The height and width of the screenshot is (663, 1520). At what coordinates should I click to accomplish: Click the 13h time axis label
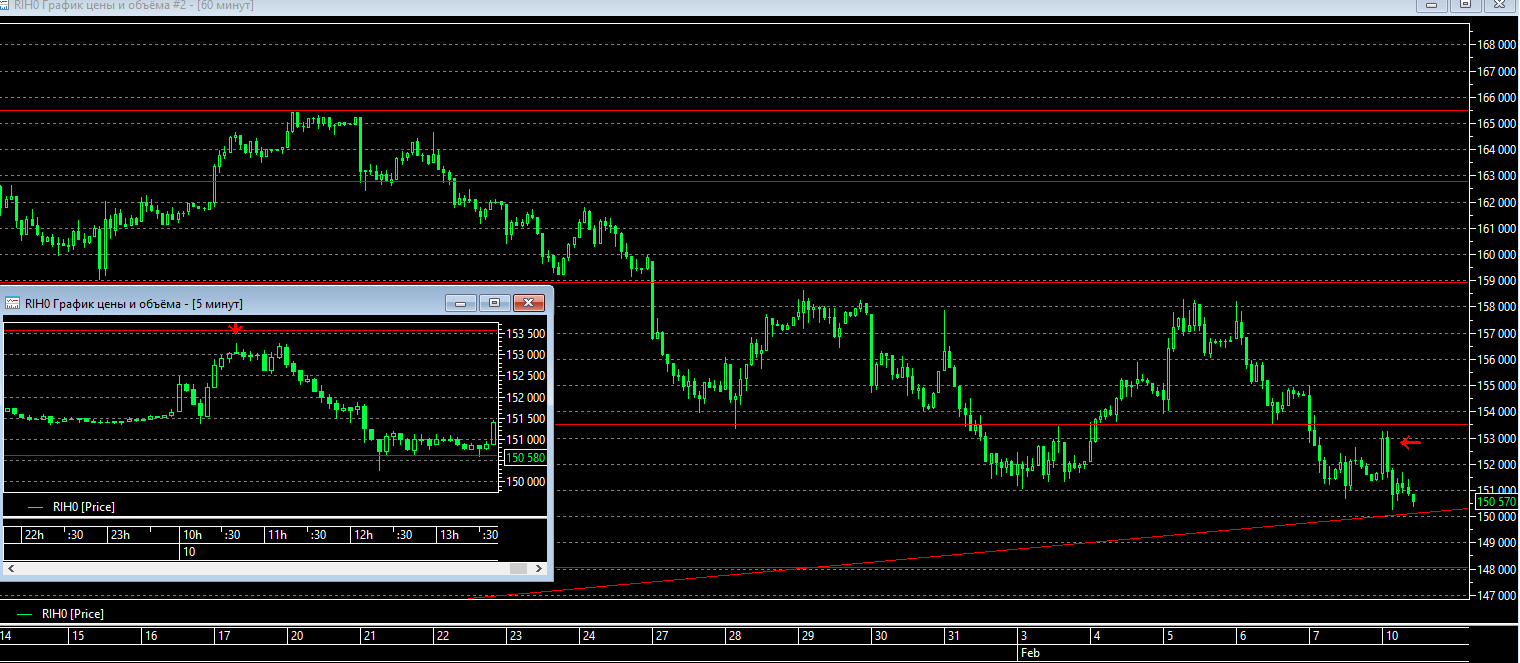point(449,535)
